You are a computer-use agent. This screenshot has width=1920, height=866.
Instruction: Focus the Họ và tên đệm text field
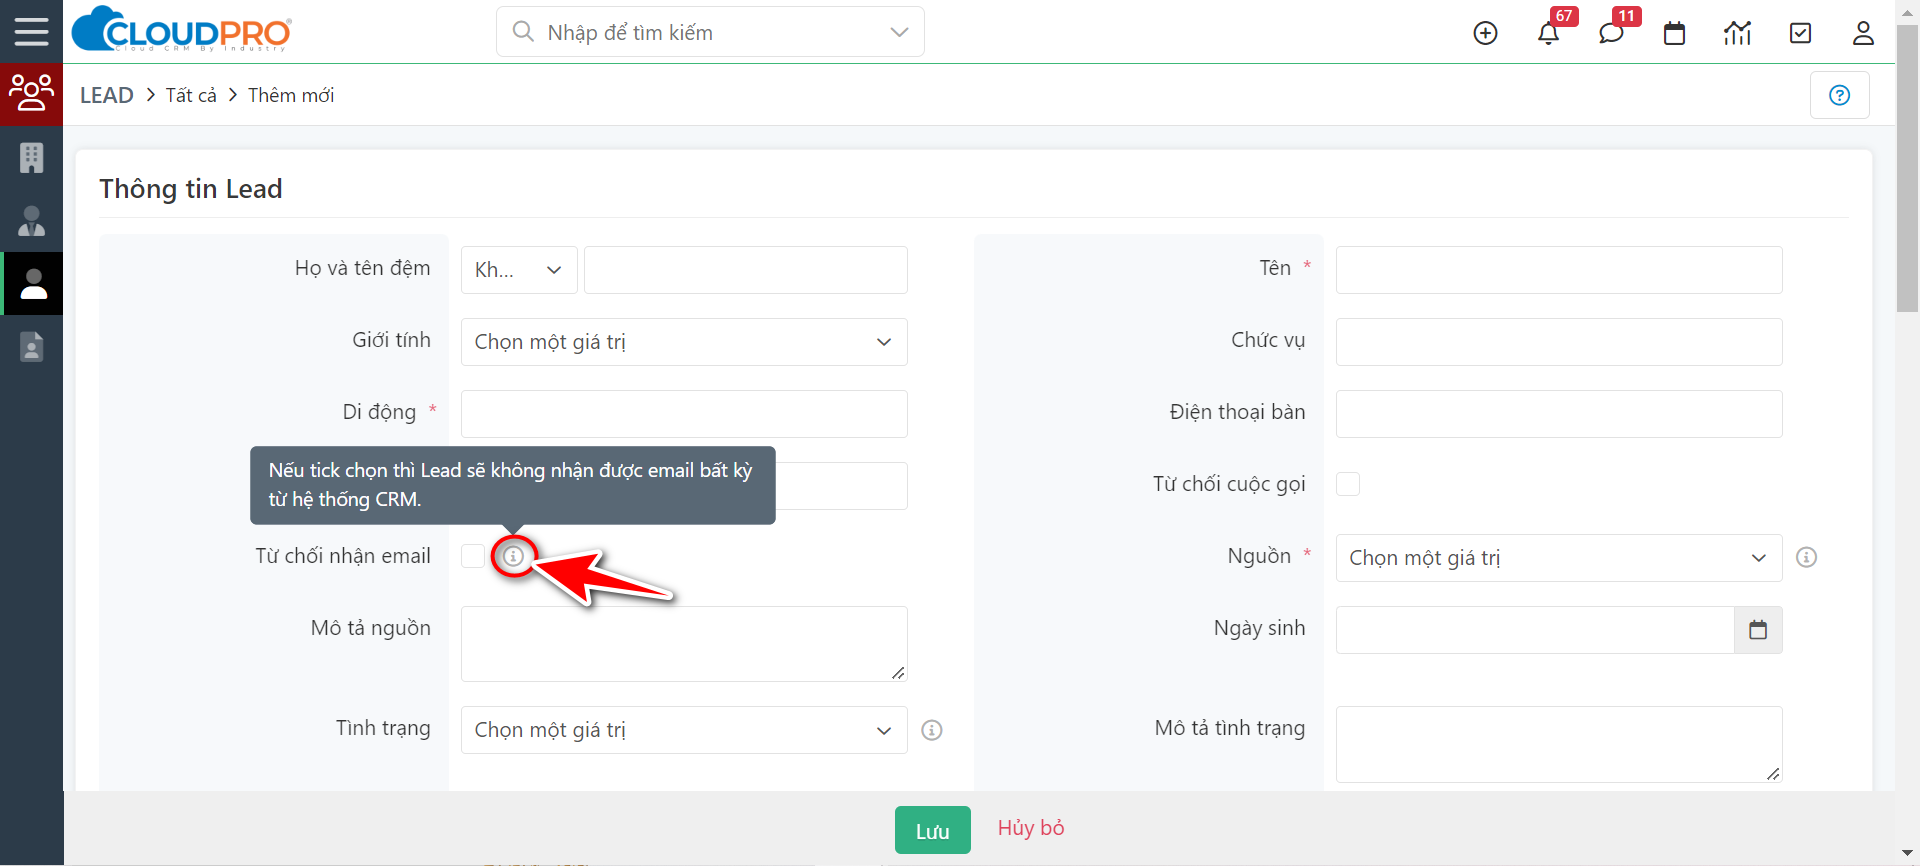click(746, 270)
